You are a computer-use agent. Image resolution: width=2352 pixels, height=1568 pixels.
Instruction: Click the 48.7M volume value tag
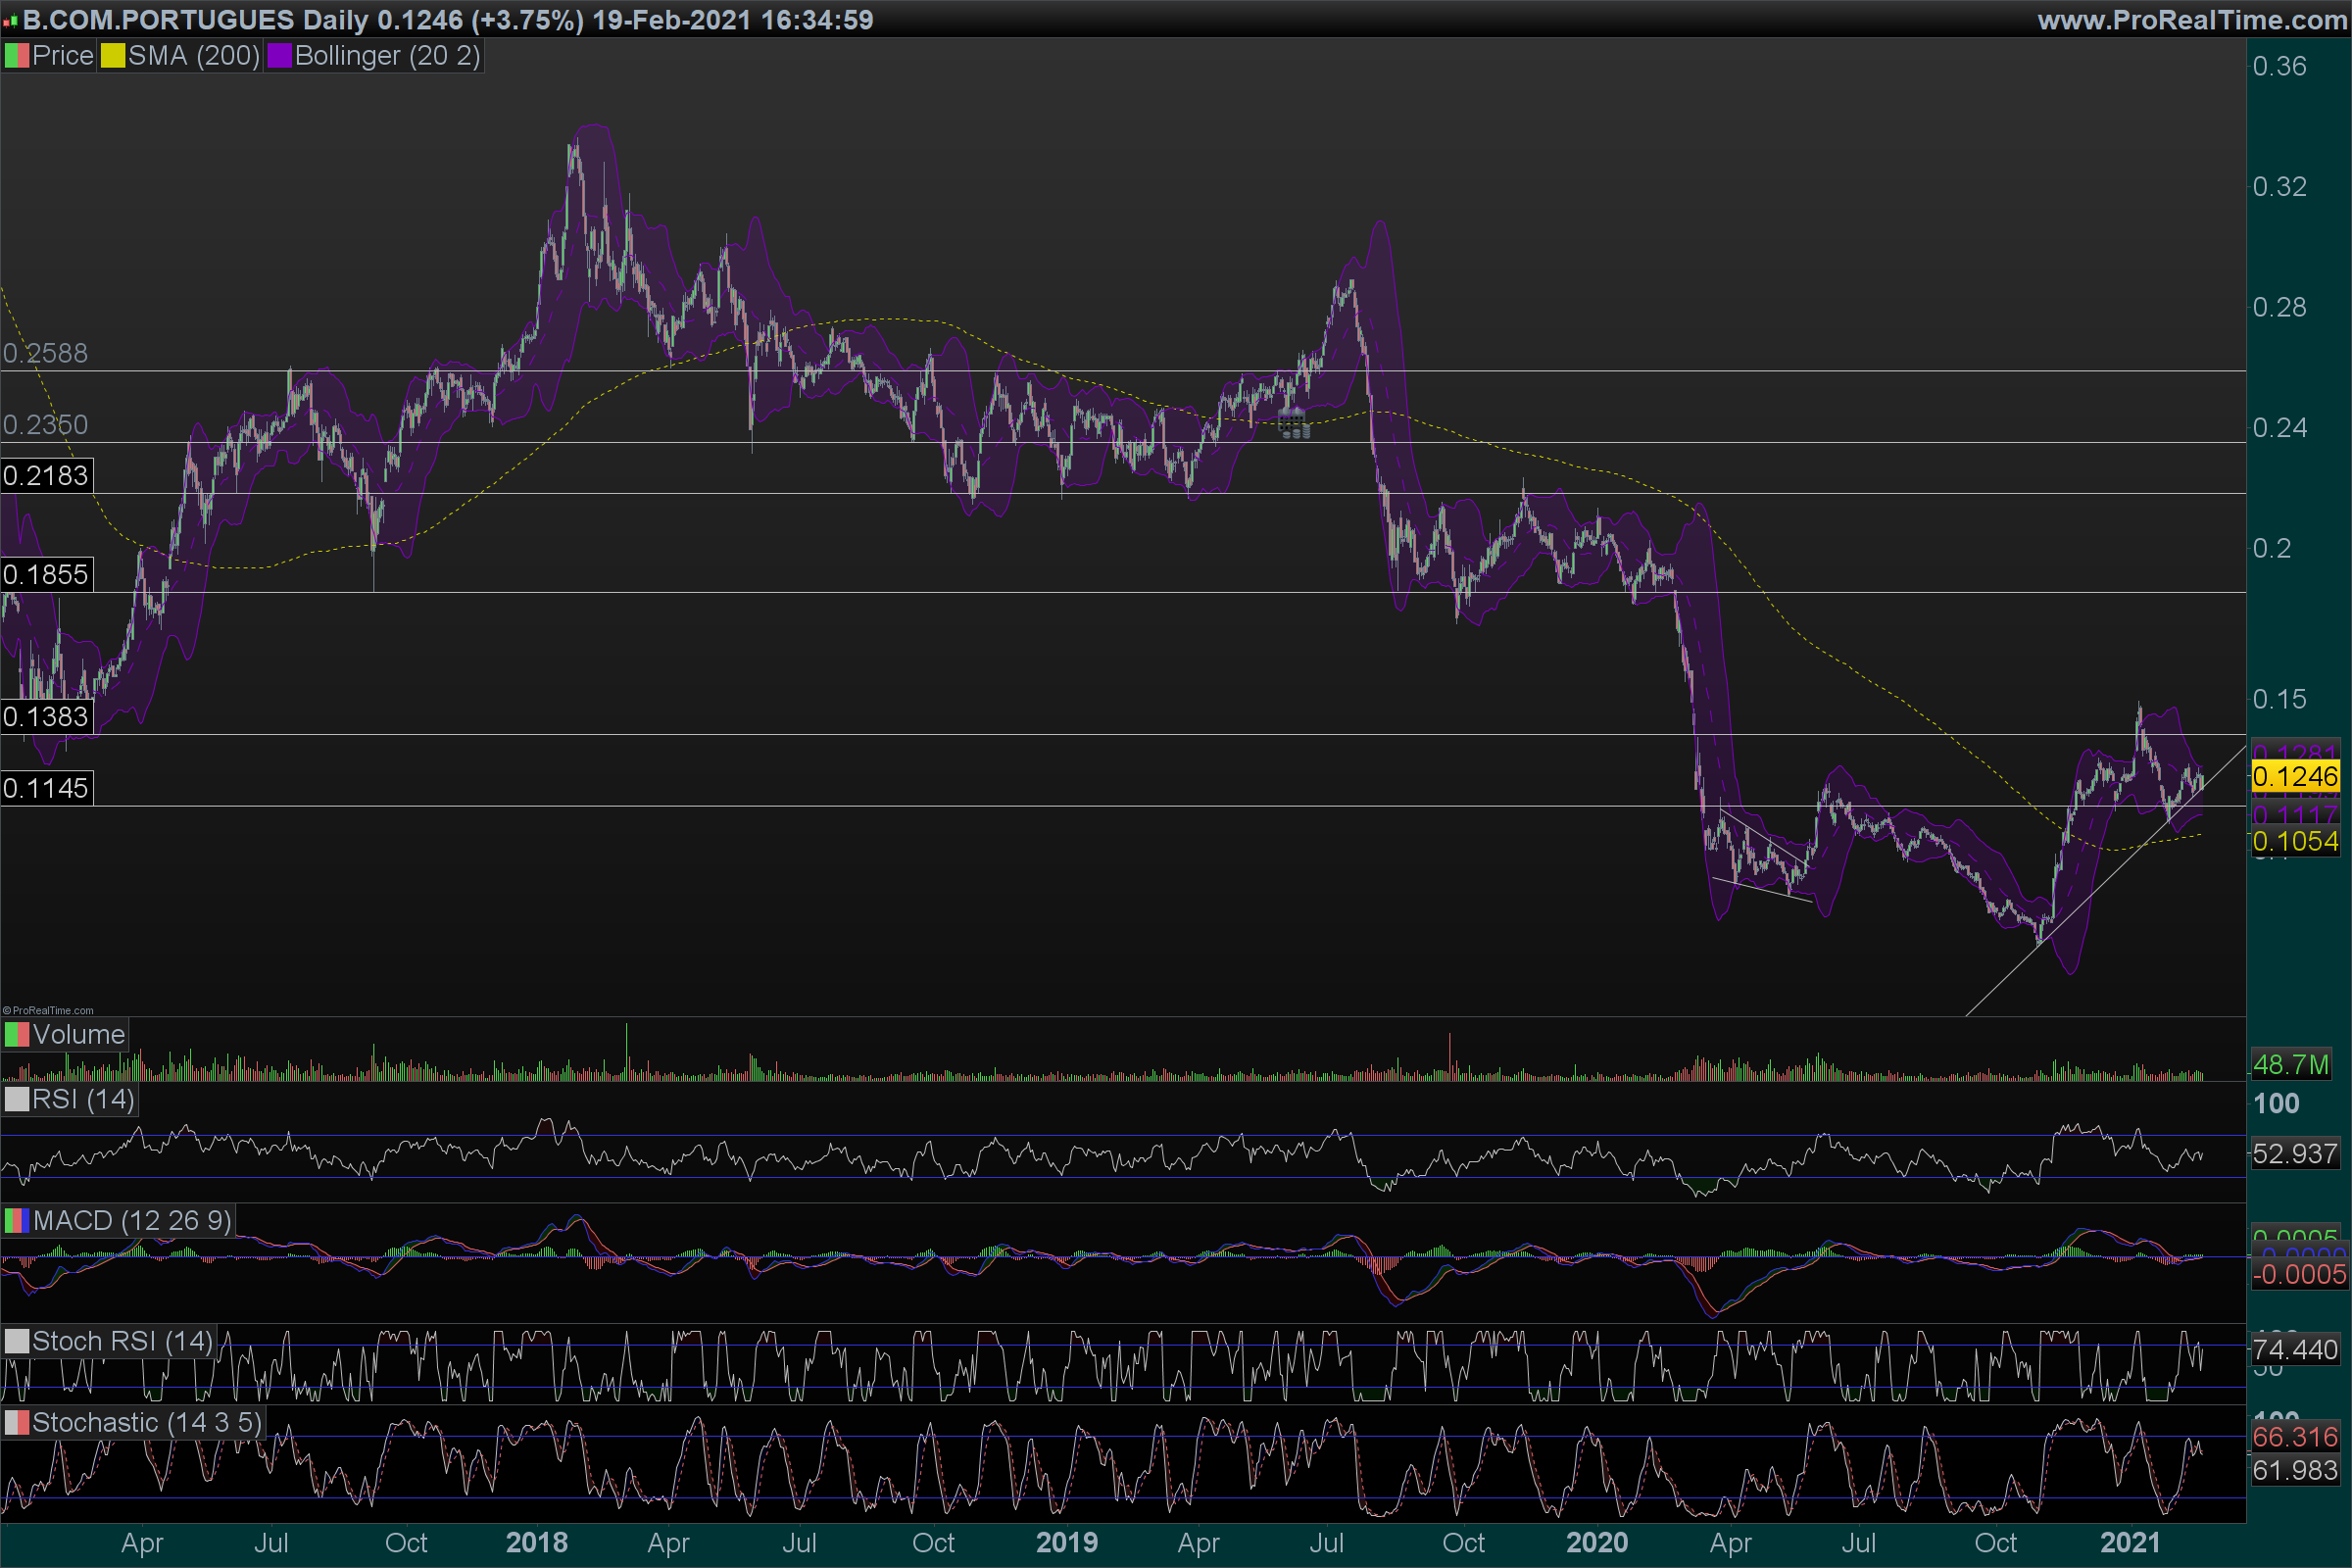[x=2290, y=1065]
